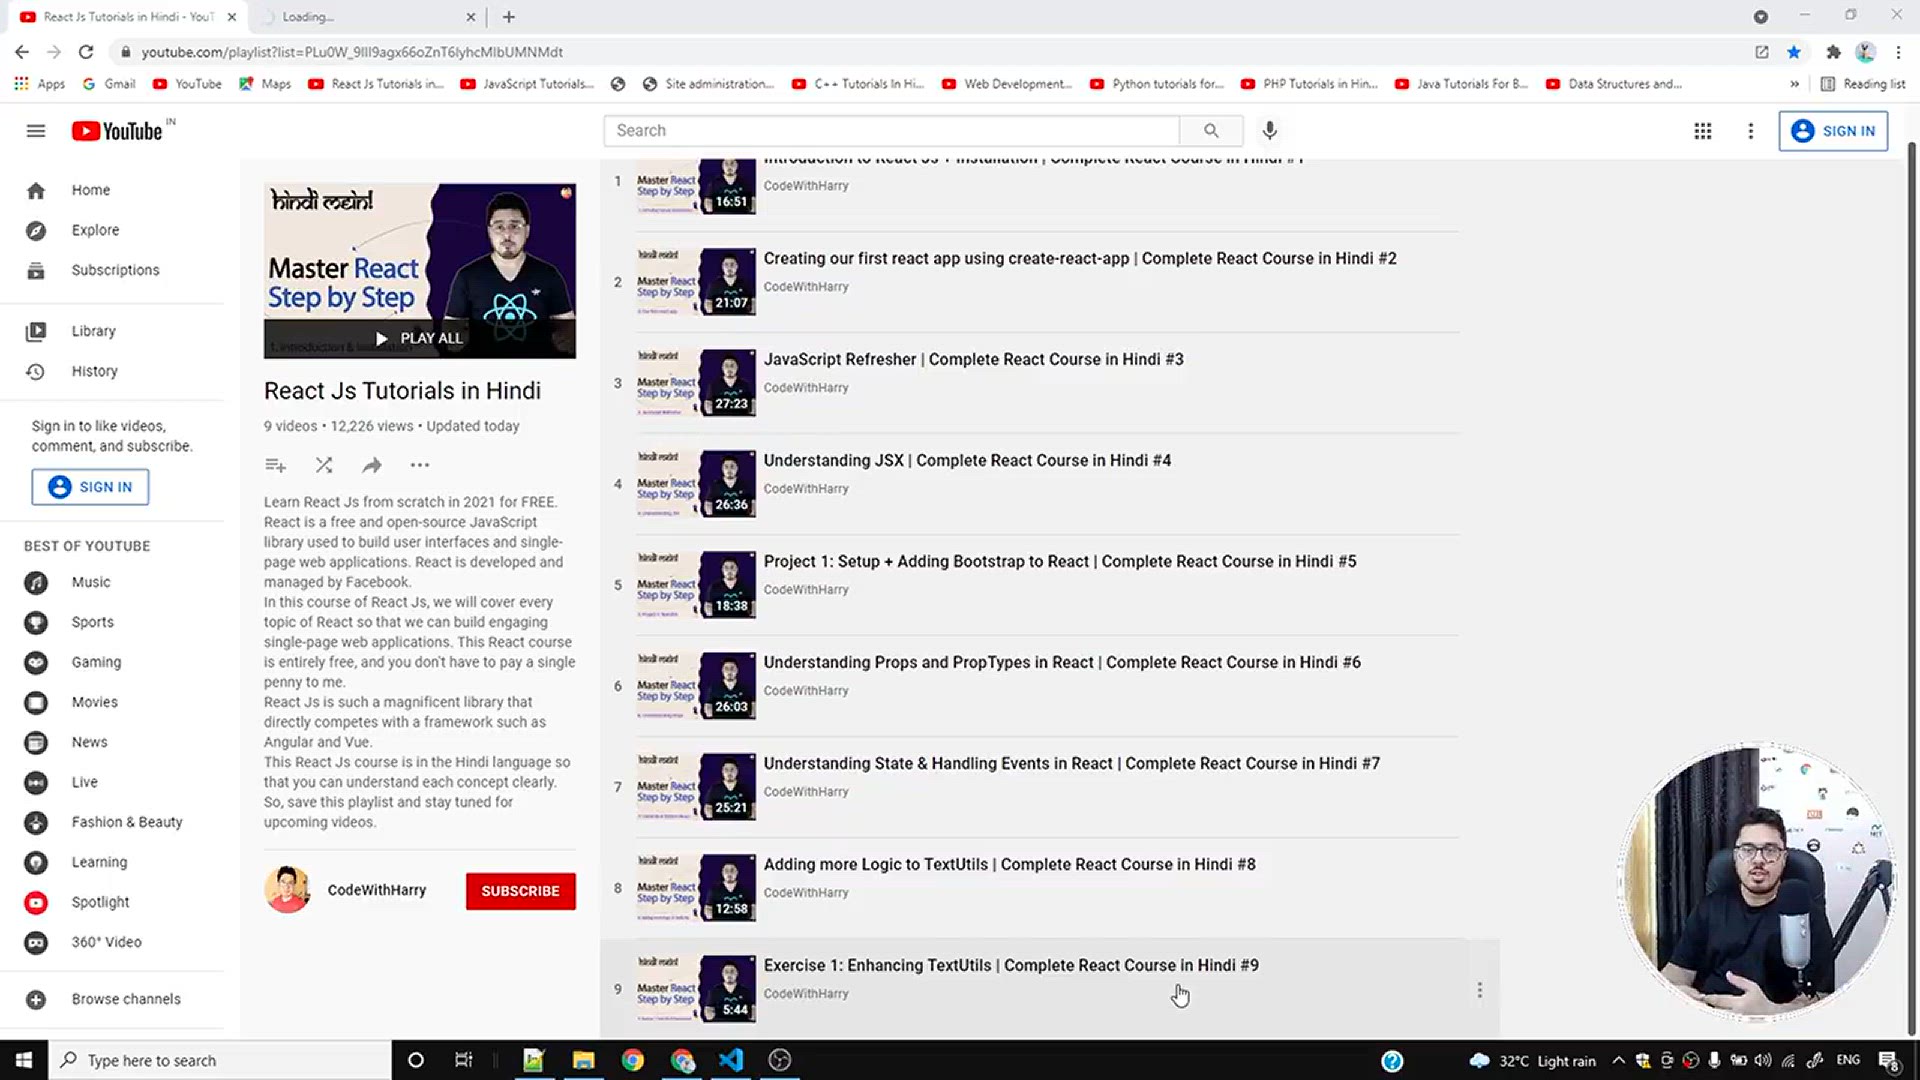Viewport: 1920px width, 1080px height.
Task: Open the CodeWithHarry channel name link
Action: point(376,890)
